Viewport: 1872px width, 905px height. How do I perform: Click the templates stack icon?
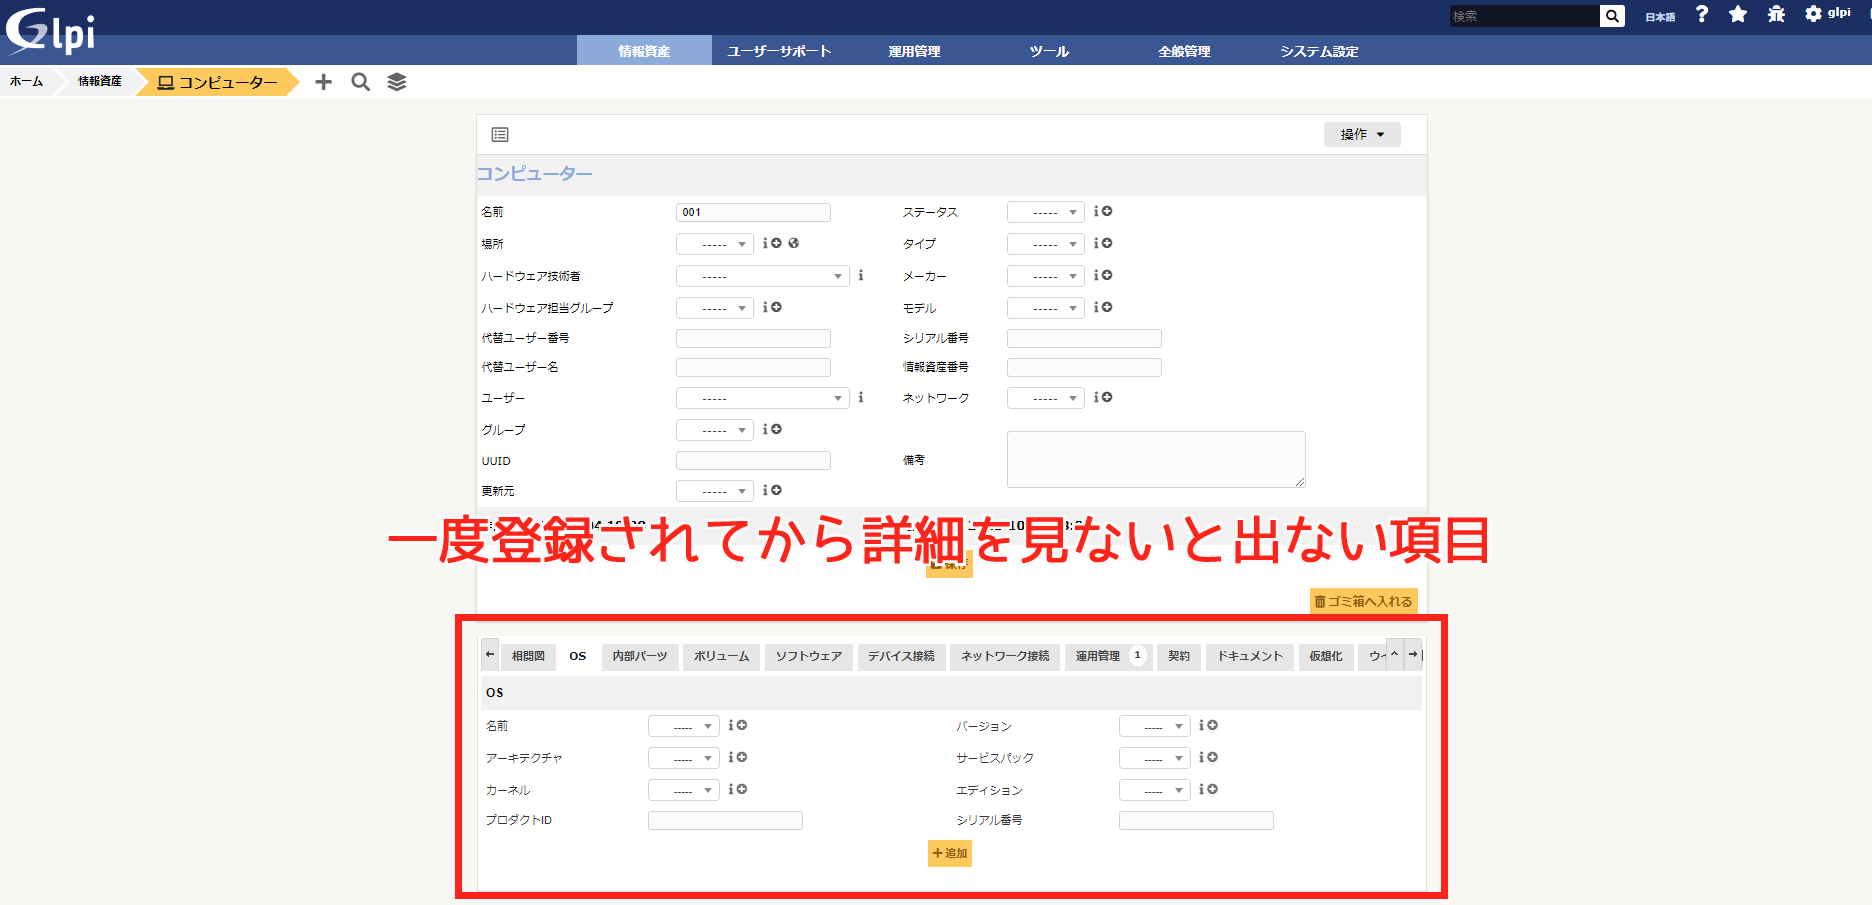(x=397, y=82)
